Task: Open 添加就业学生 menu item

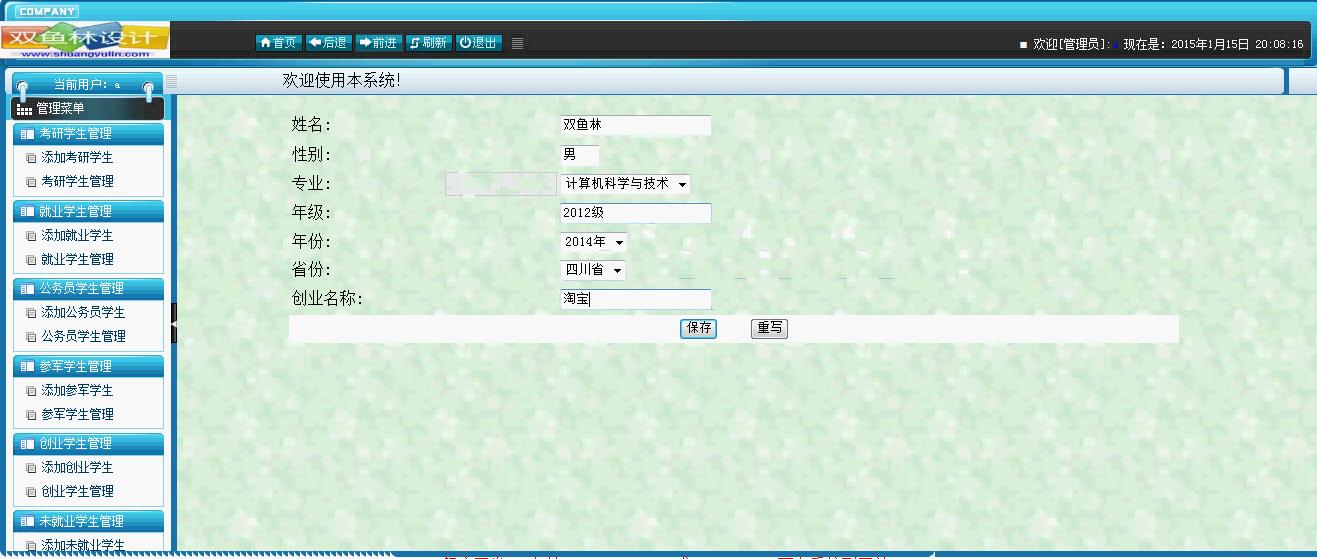Action: point(77,236)
